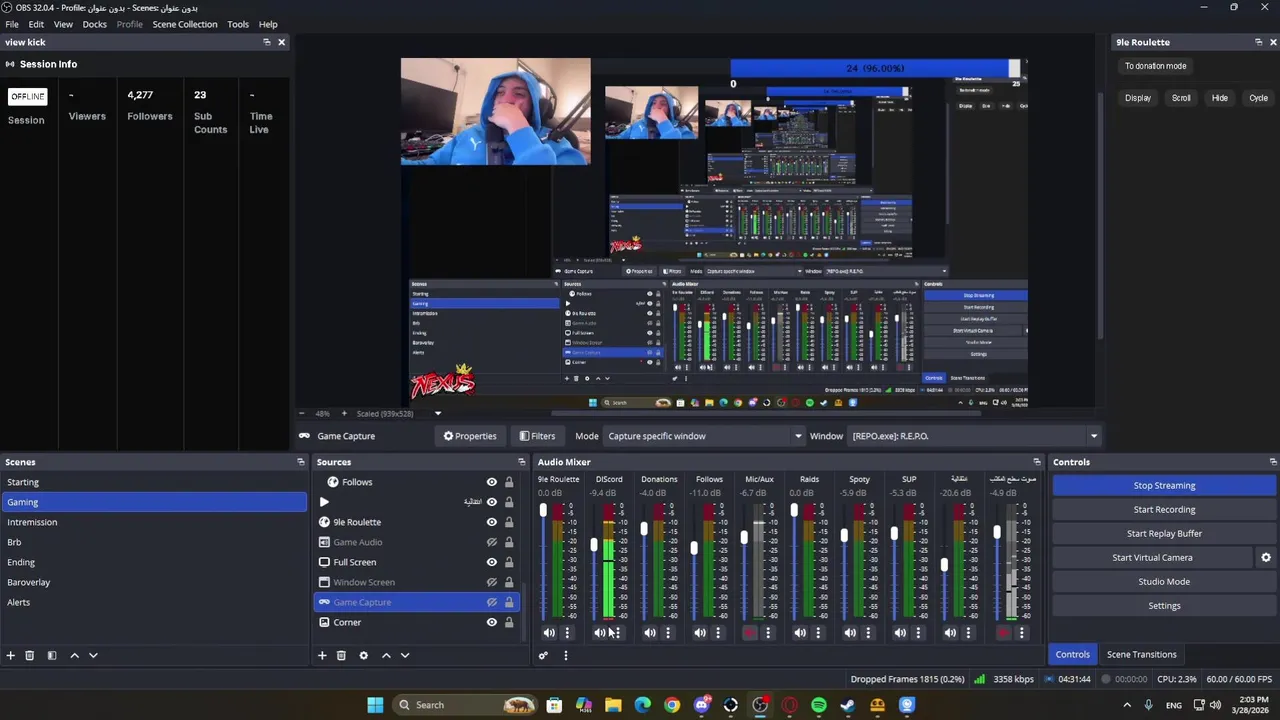
Task: Click Start Recording
Action: click(1164, 509)
